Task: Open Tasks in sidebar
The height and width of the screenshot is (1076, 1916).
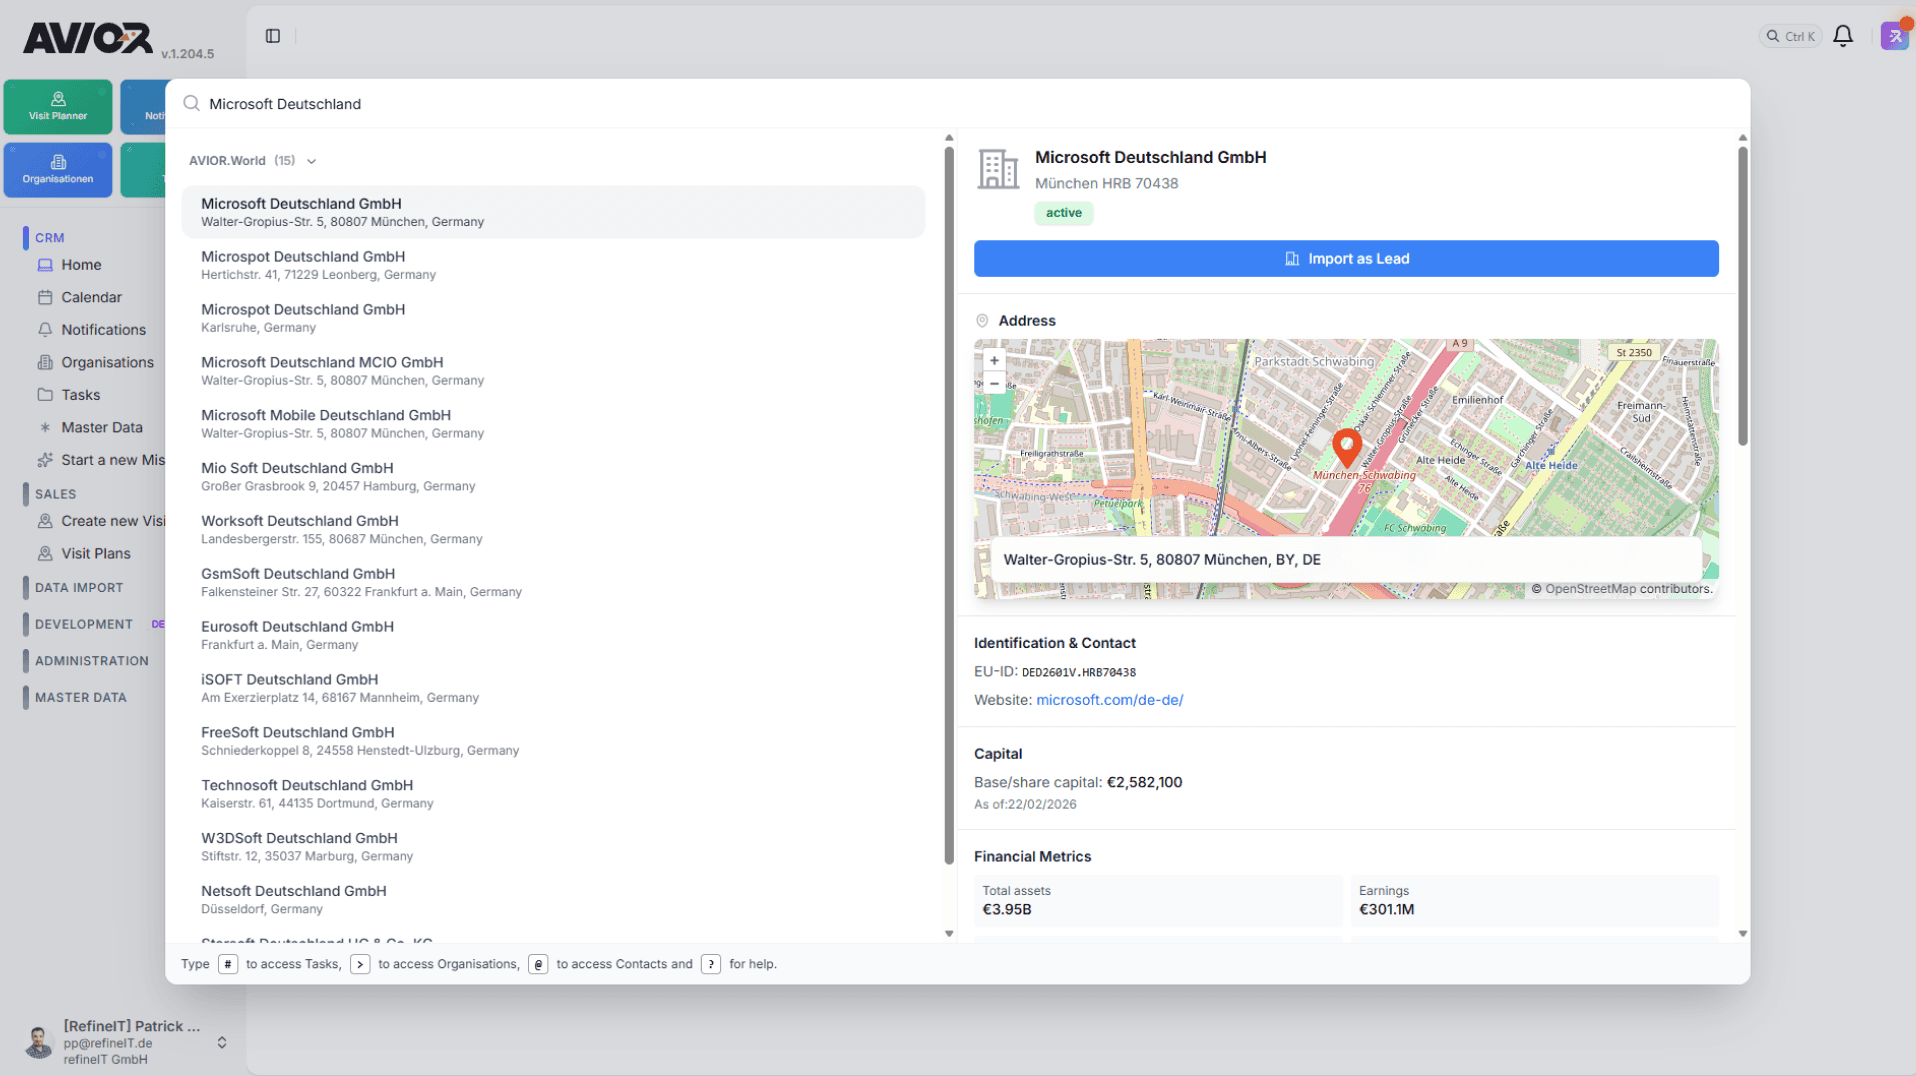Action: point(80,395)
